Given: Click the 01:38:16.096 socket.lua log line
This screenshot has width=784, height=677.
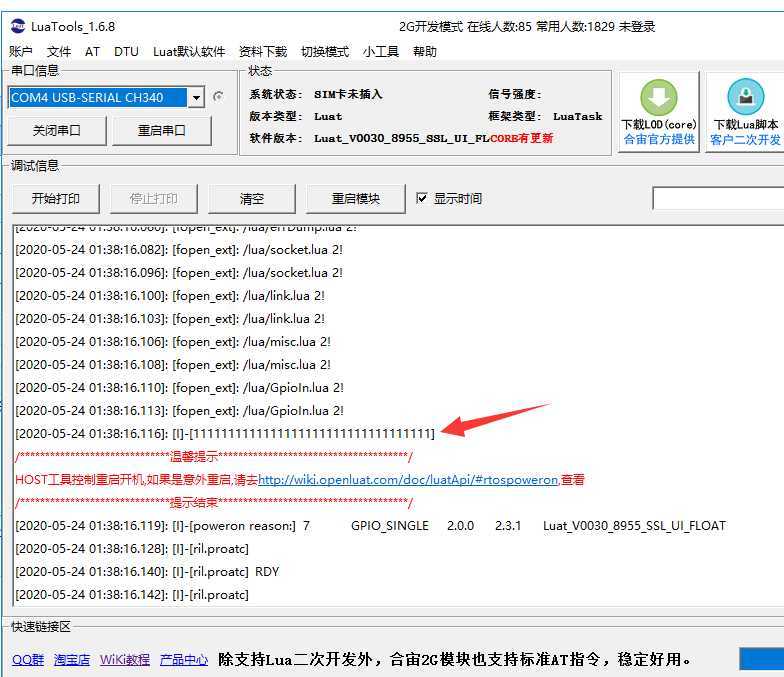Looking at the screenshot, I should pyautogui.click(x=179, y=272).
